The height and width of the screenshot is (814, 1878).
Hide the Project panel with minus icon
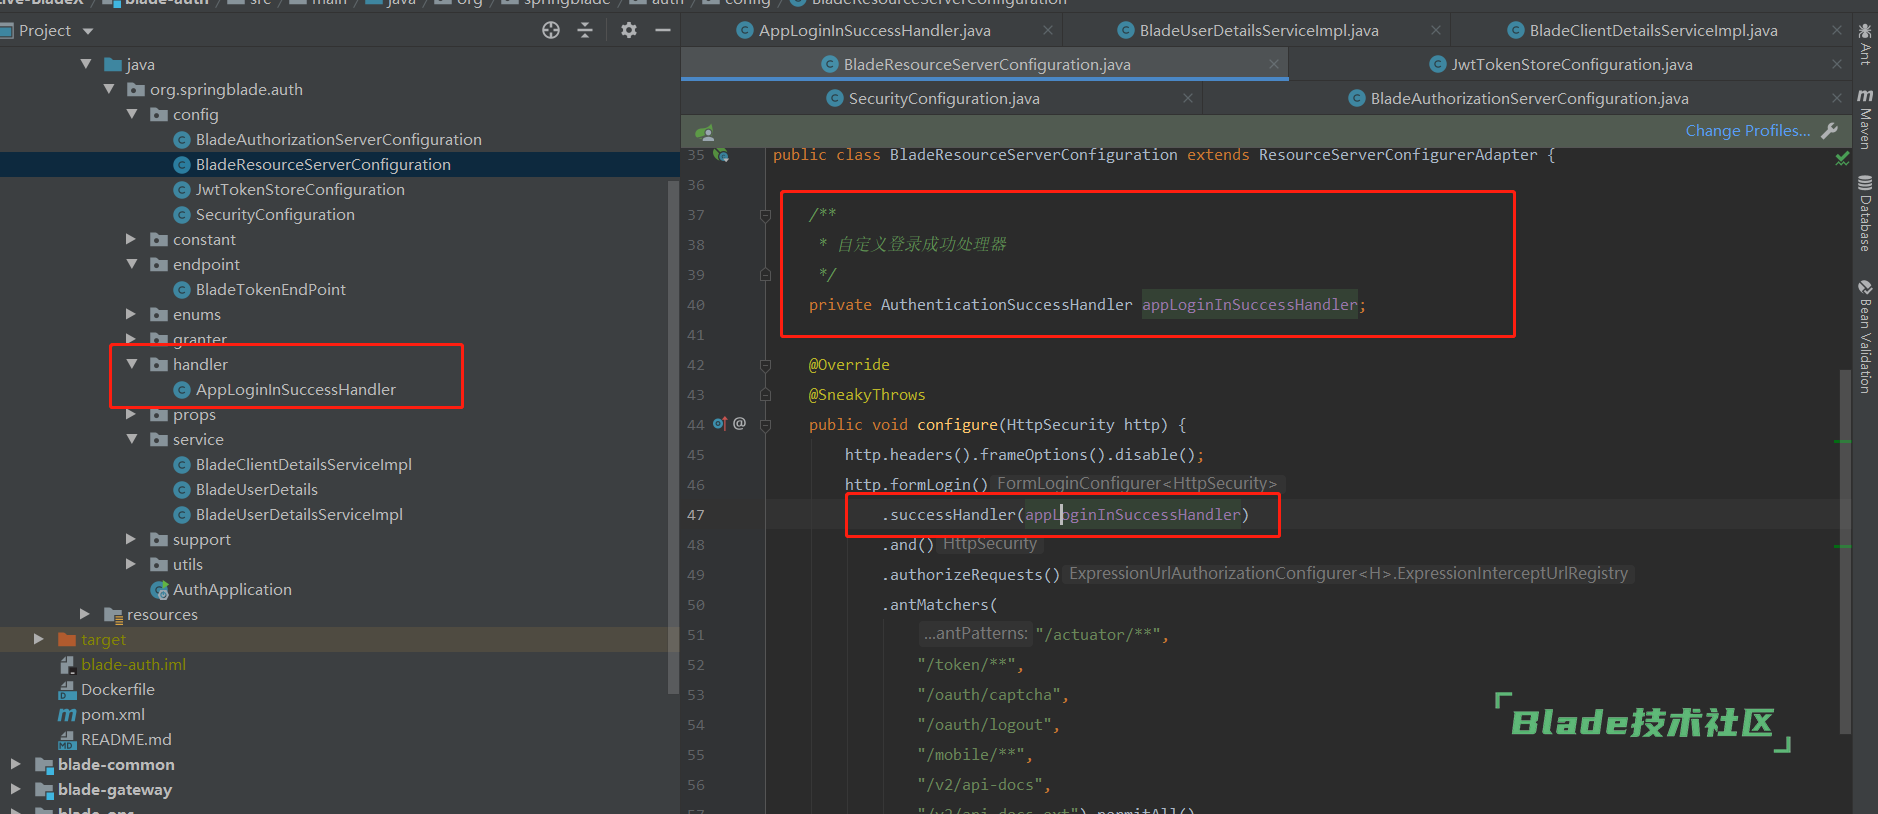click(662, 30)
